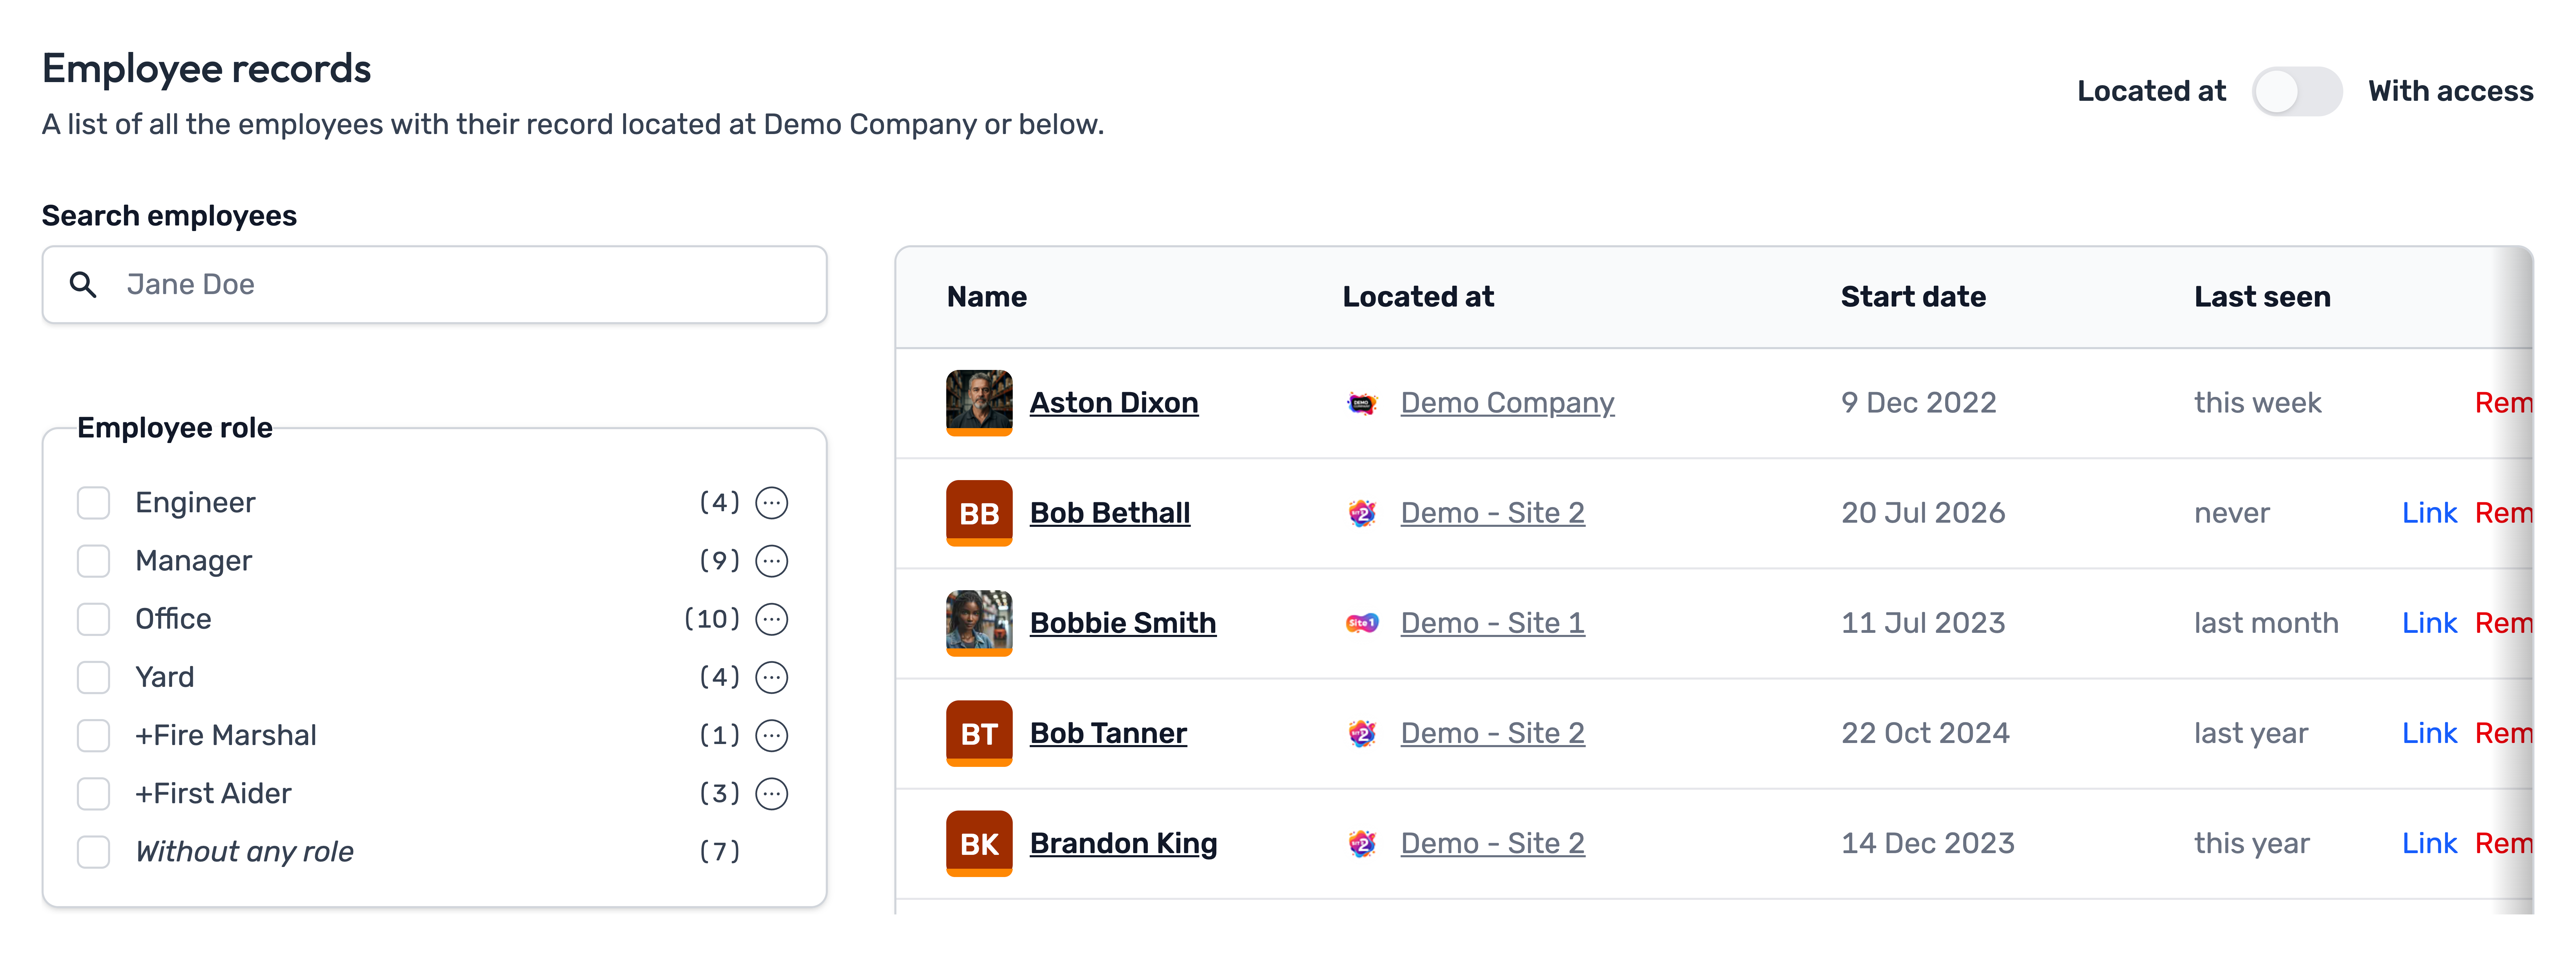Screen dimensions: 2576x956
Task: Open options menu for Yard role
Action: 771,677
